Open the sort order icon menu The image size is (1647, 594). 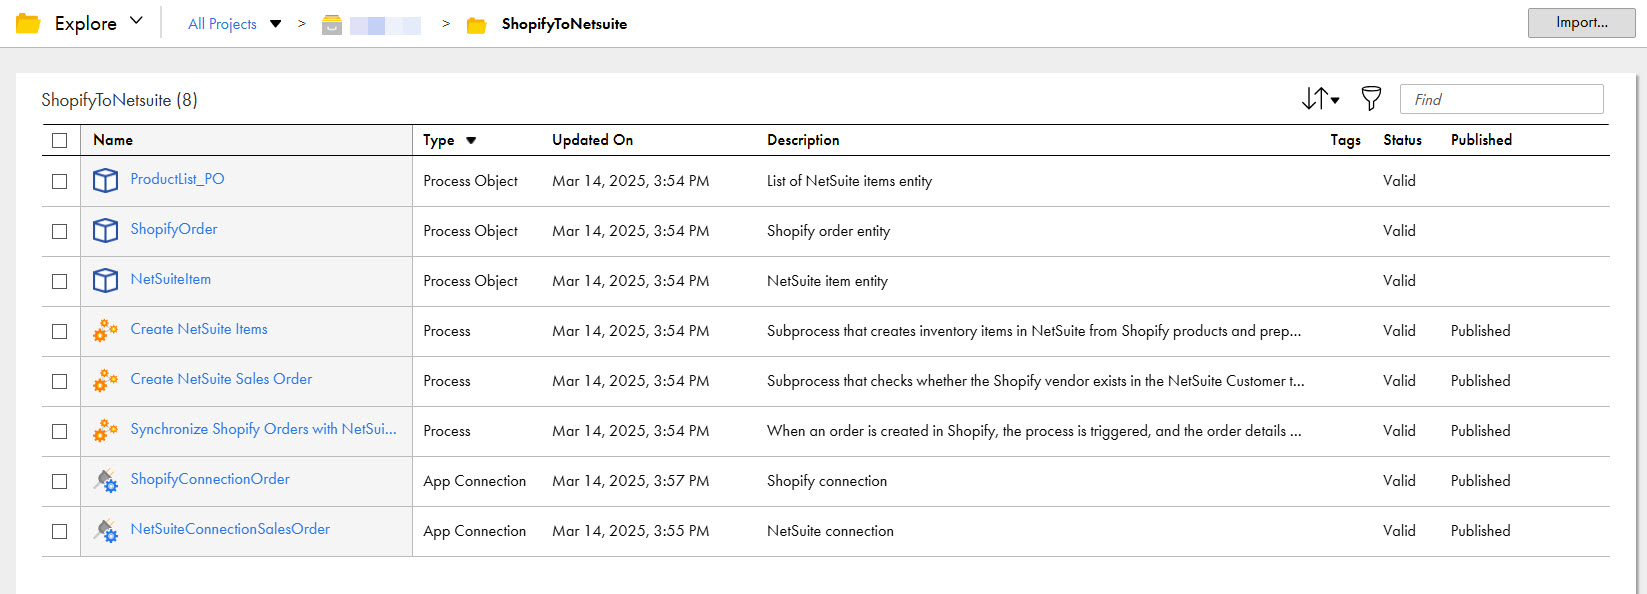coord(1320,98)
